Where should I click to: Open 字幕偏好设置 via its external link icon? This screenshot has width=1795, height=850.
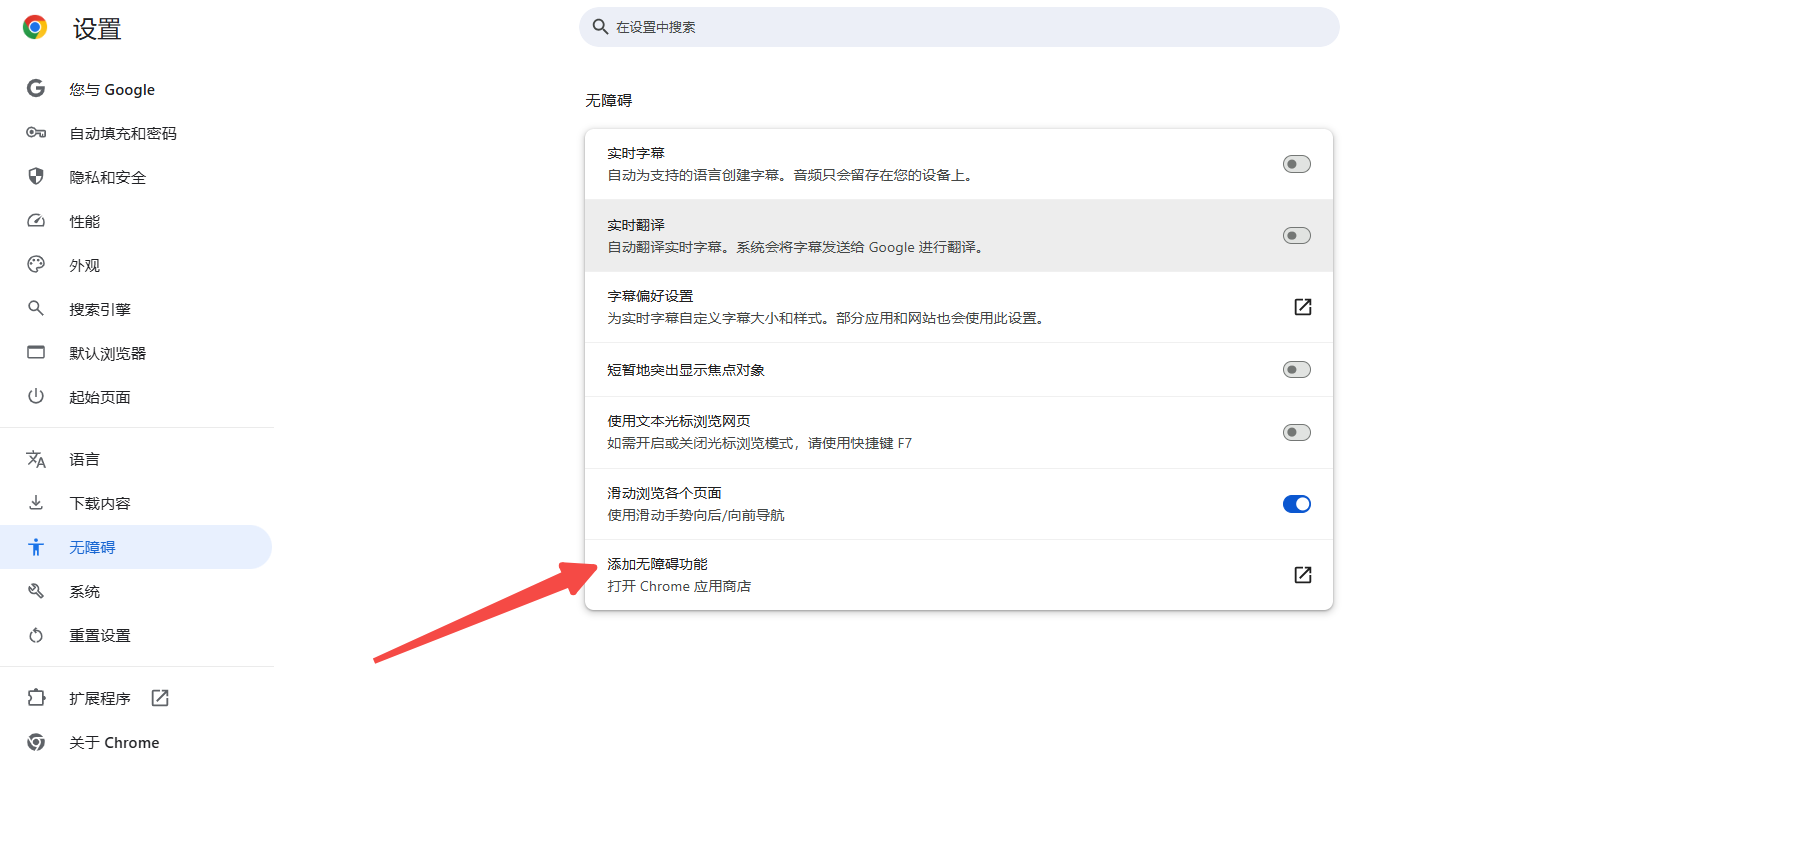coord(1303,307)
